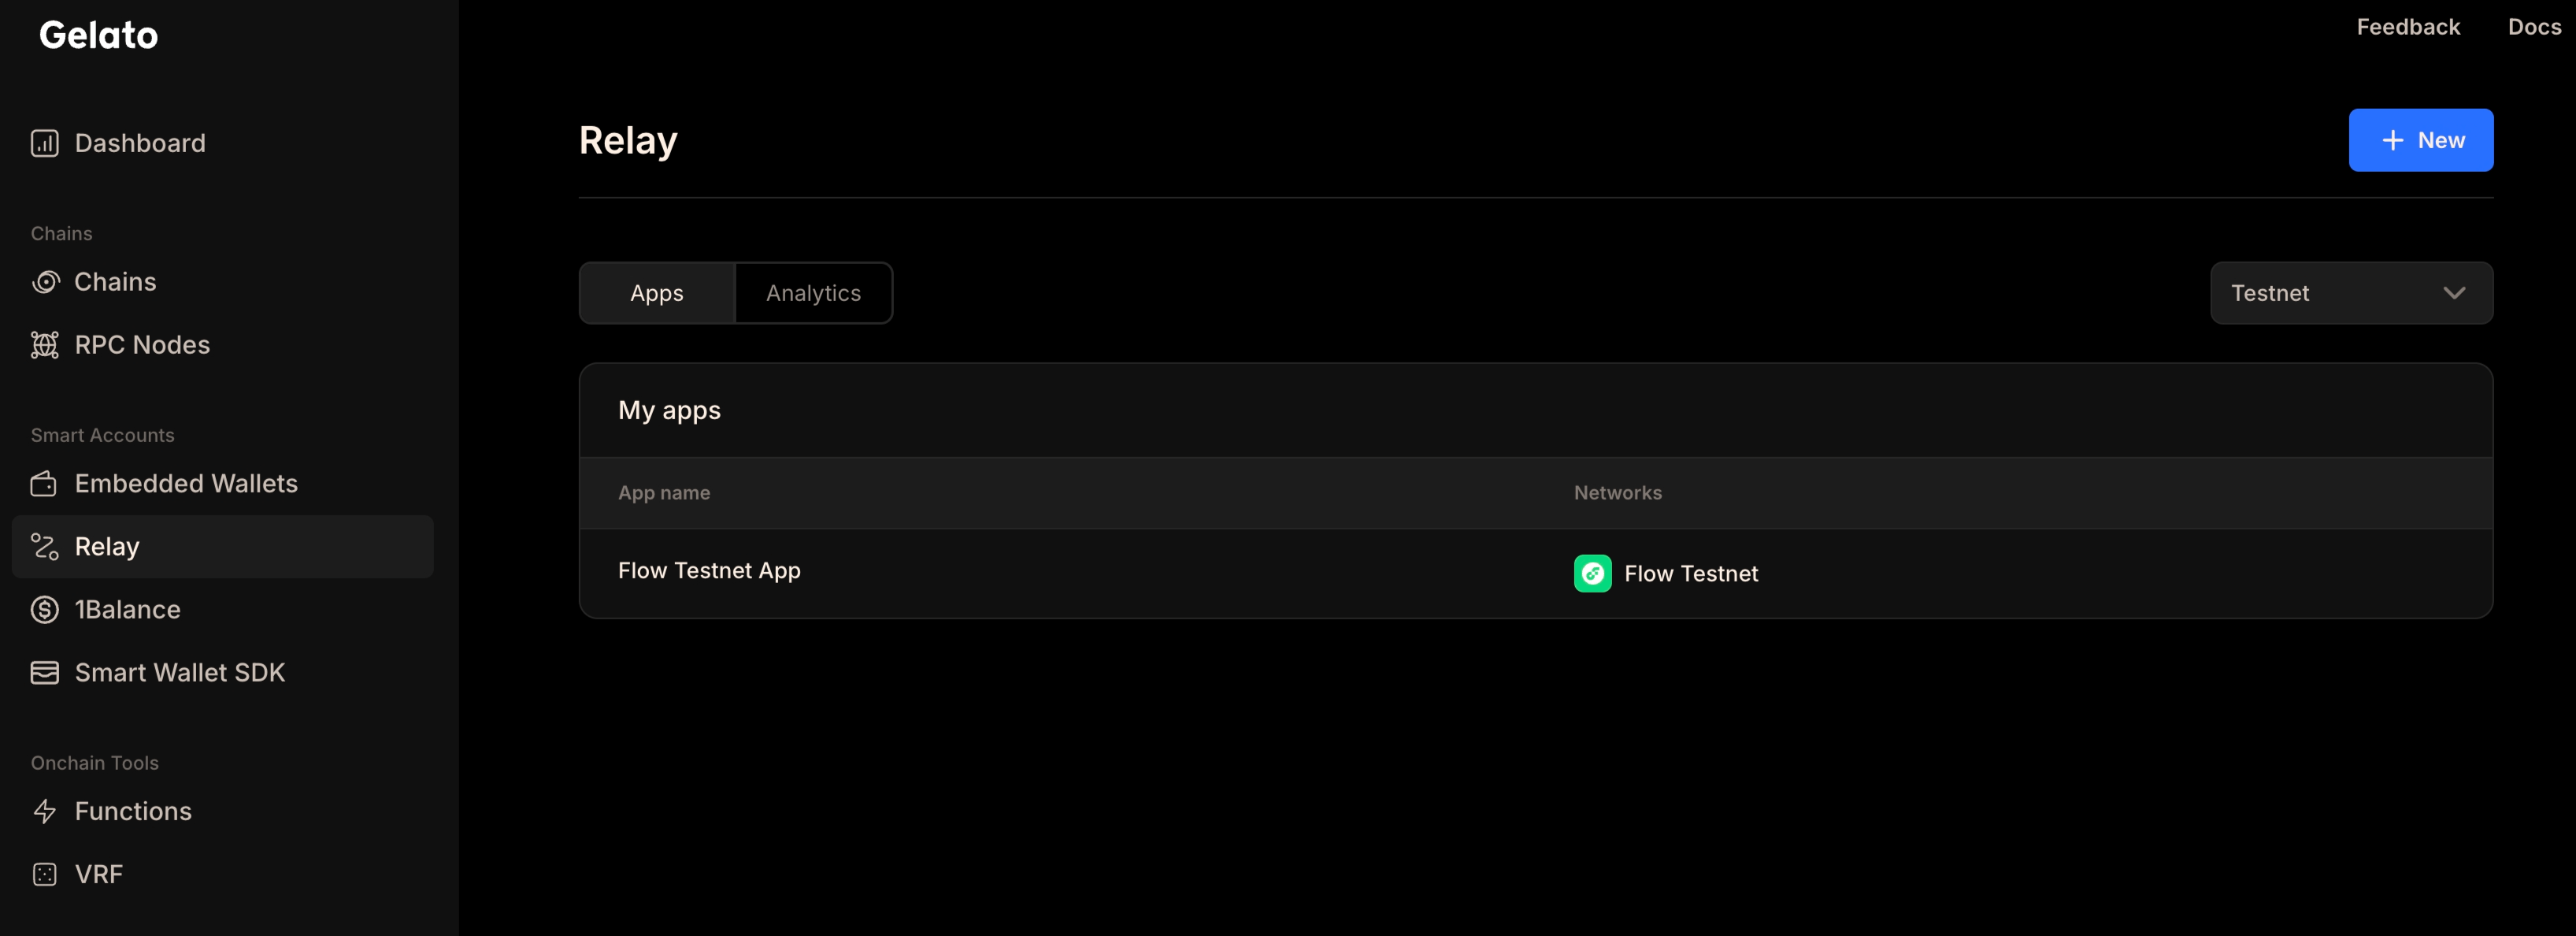Image resolution: width=2576 pixels, height=936 pixels.
Task: Click the Chains eye-shaped icon
Action: (46, 281)
